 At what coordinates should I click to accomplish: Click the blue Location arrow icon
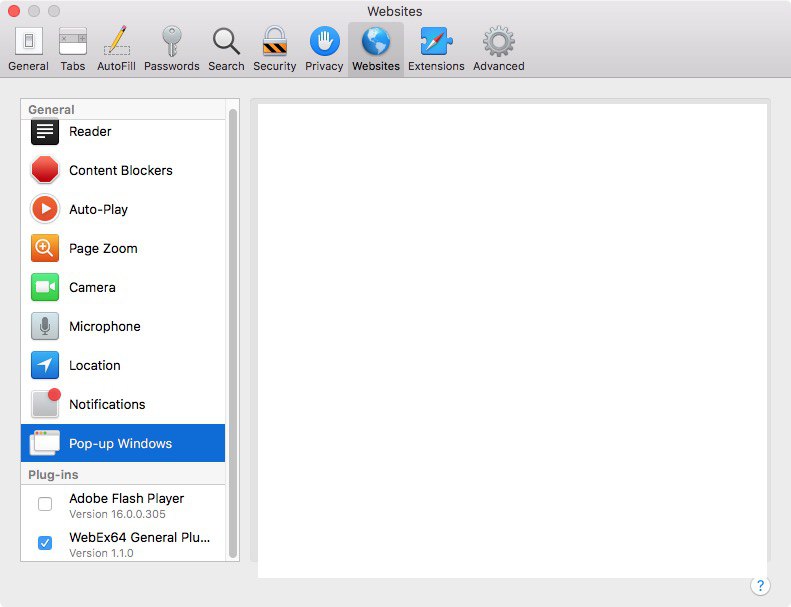(x=45, y=365)
